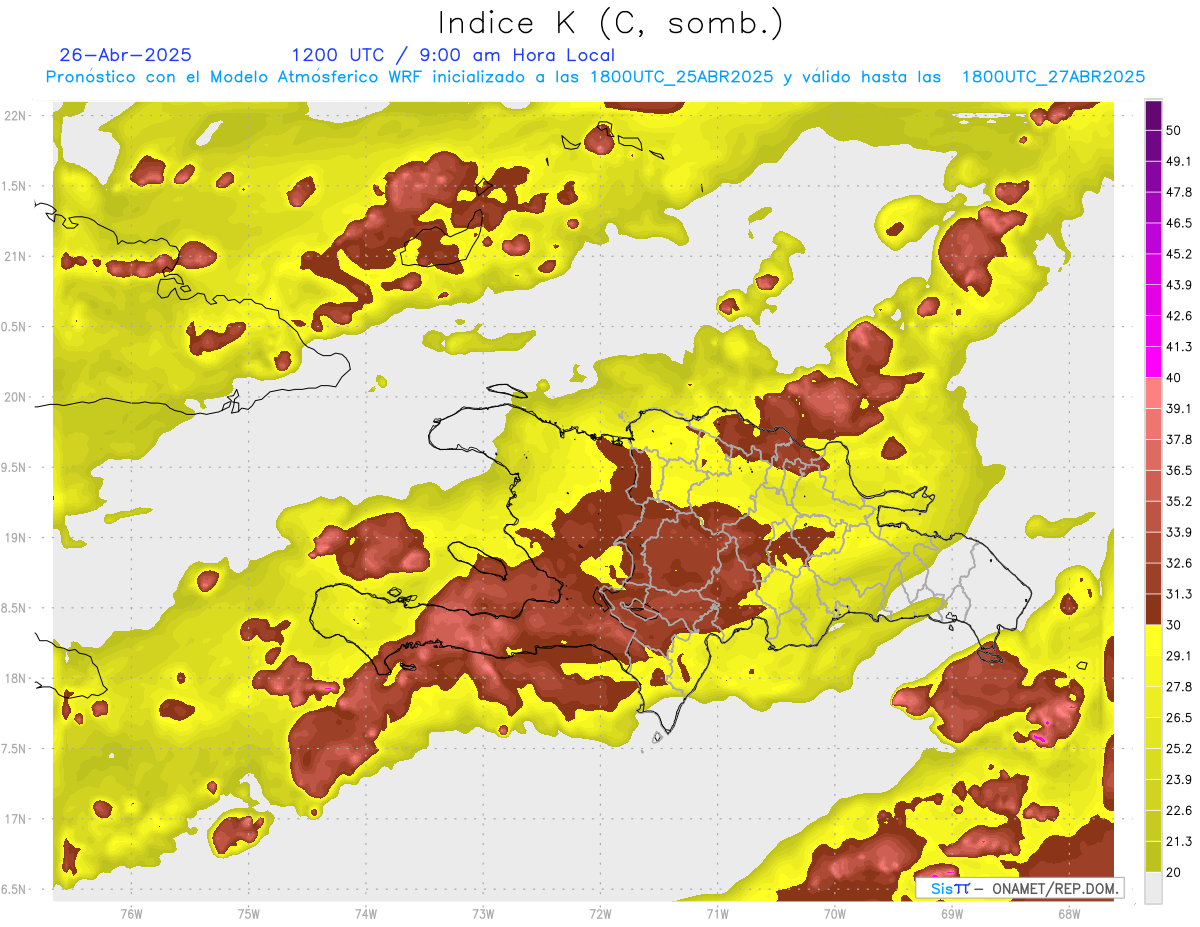Click the '21N' latitude axis label

[x=15, y=256]
